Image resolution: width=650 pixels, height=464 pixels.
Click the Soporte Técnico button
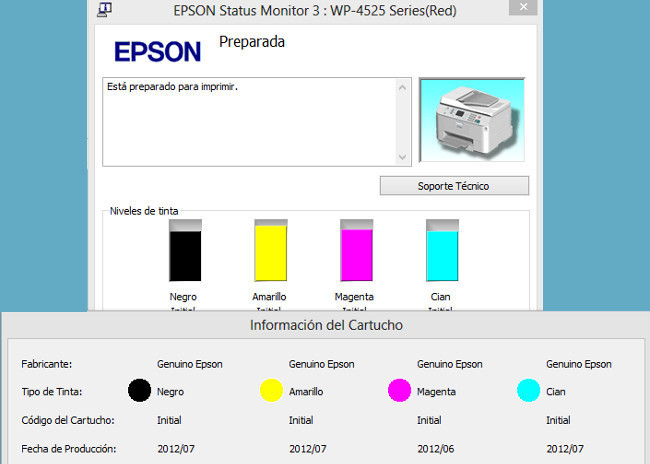pyautogui.click(x=454, y=186)
